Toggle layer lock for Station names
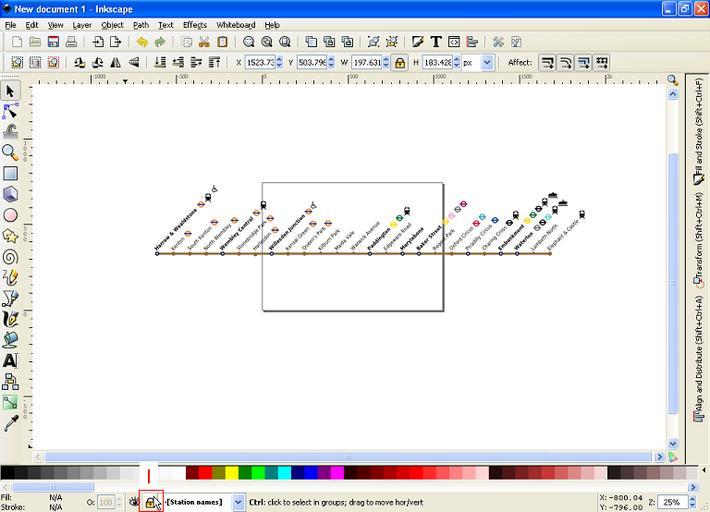 pyautogui.click(x=150, y=502)
